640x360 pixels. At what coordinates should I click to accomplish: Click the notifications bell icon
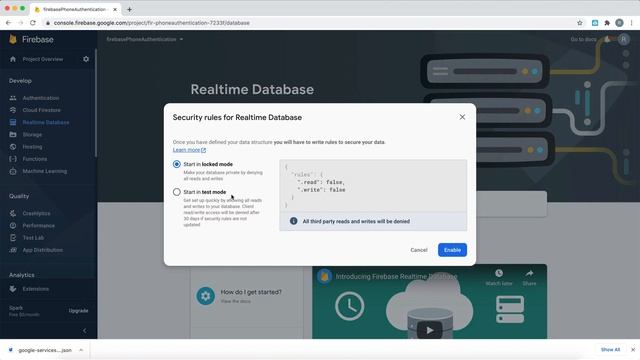[x=607, y=39]
